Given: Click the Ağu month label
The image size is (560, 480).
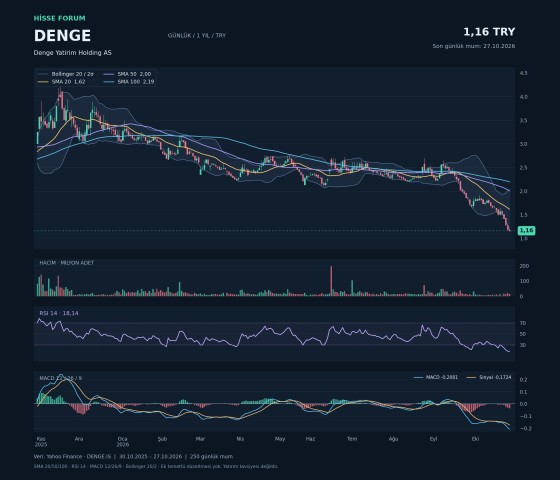Looking at the screenshot, I should [x=393, y=439].
